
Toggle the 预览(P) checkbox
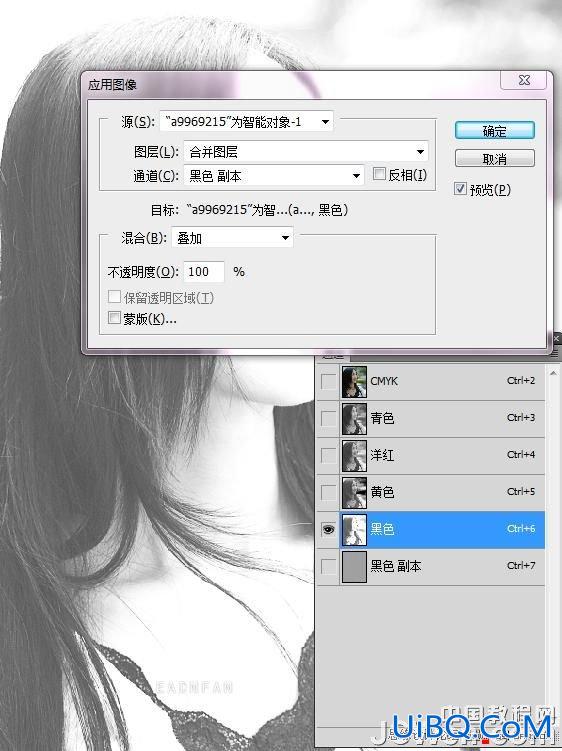(x=460, y=189)
